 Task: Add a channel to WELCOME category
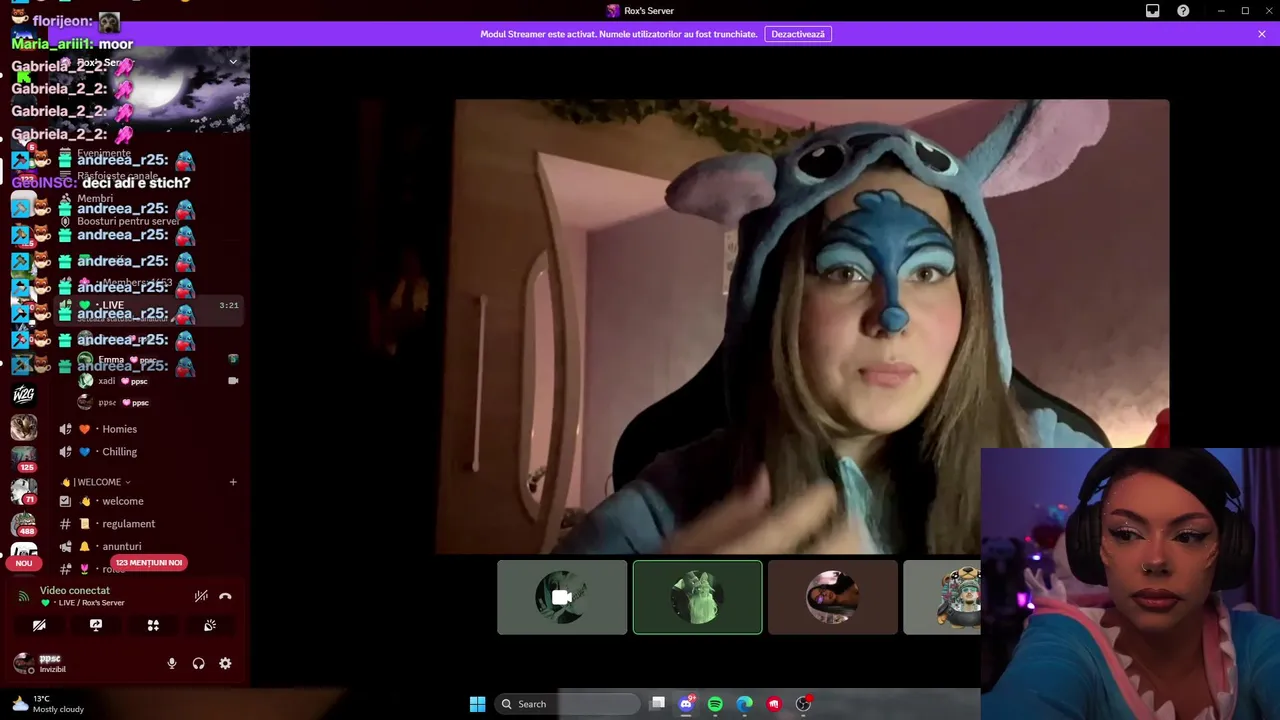233,482
